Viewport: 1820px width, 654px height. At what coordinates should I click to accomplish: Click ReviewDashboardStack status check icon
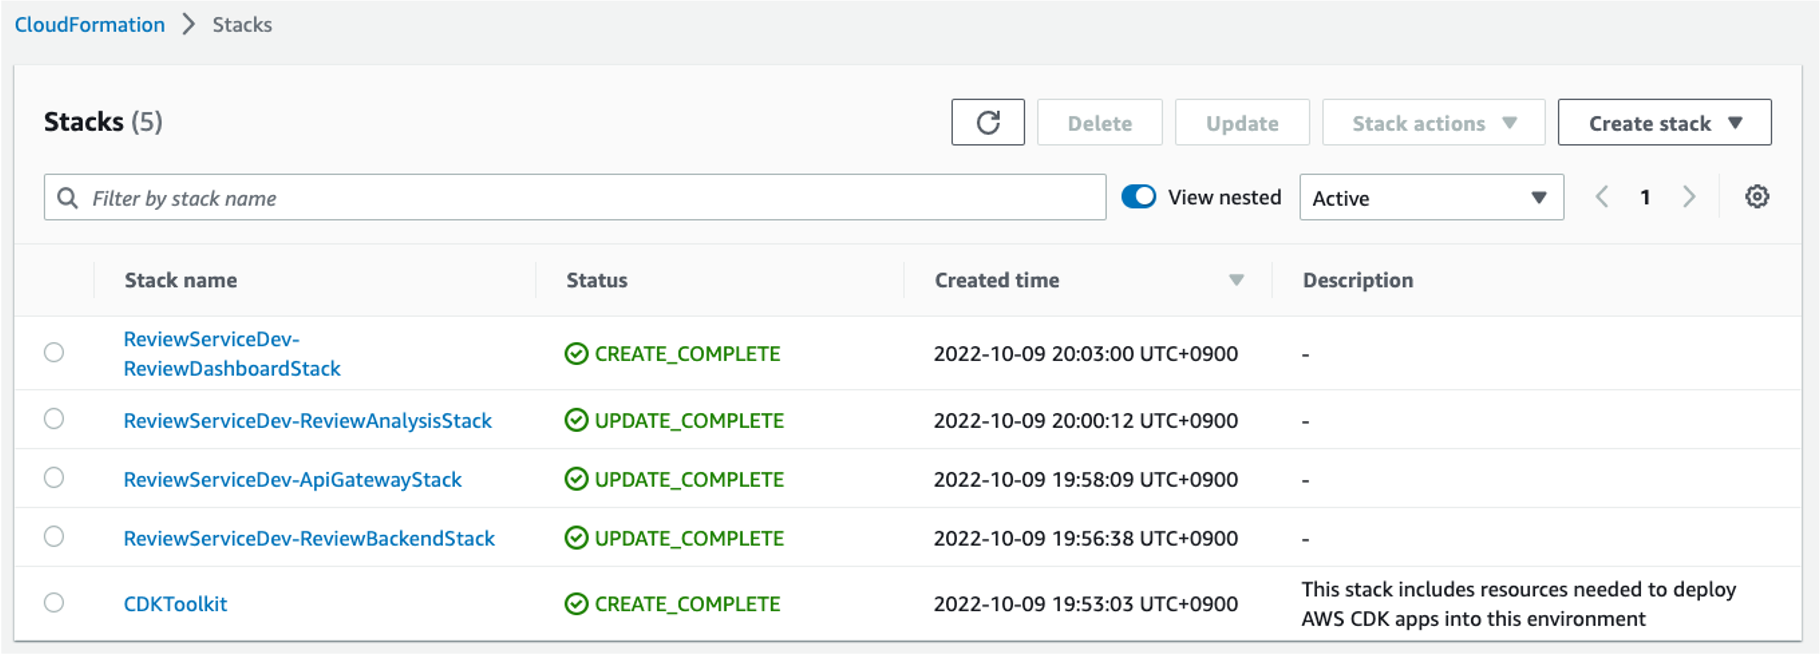pos(576,353)
